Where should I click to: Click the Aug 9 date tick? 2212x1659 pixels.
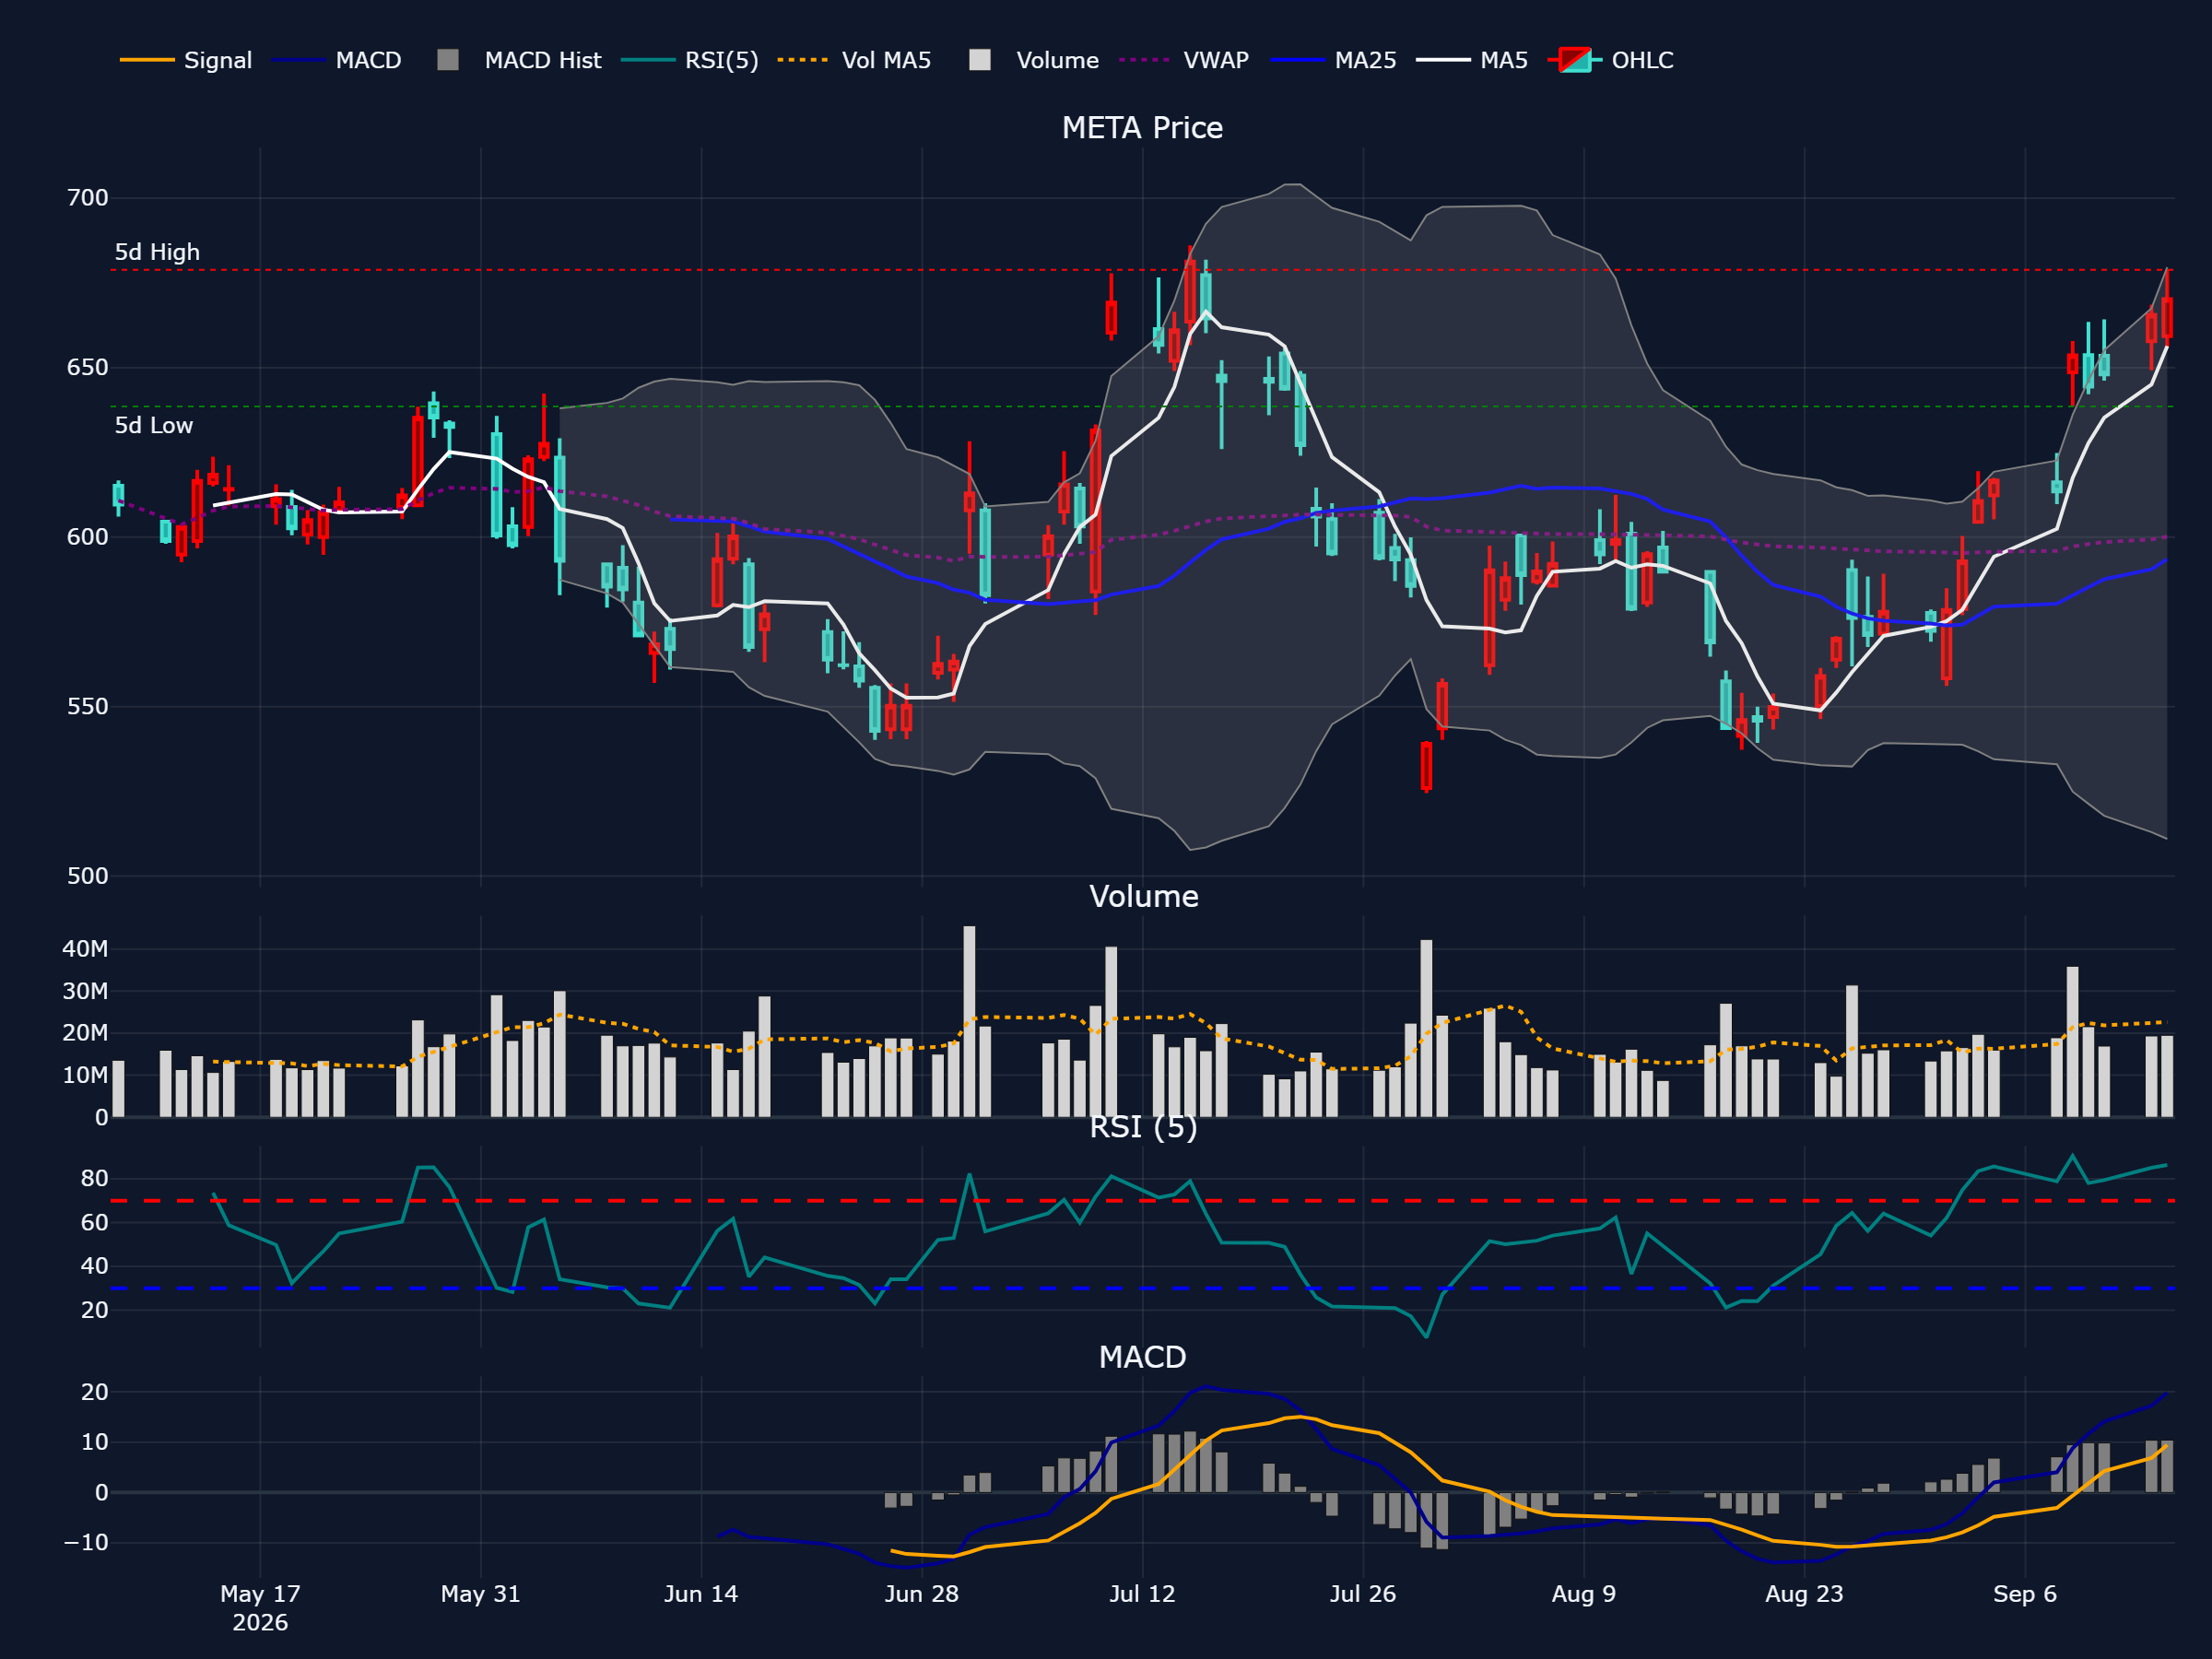1584,1594
